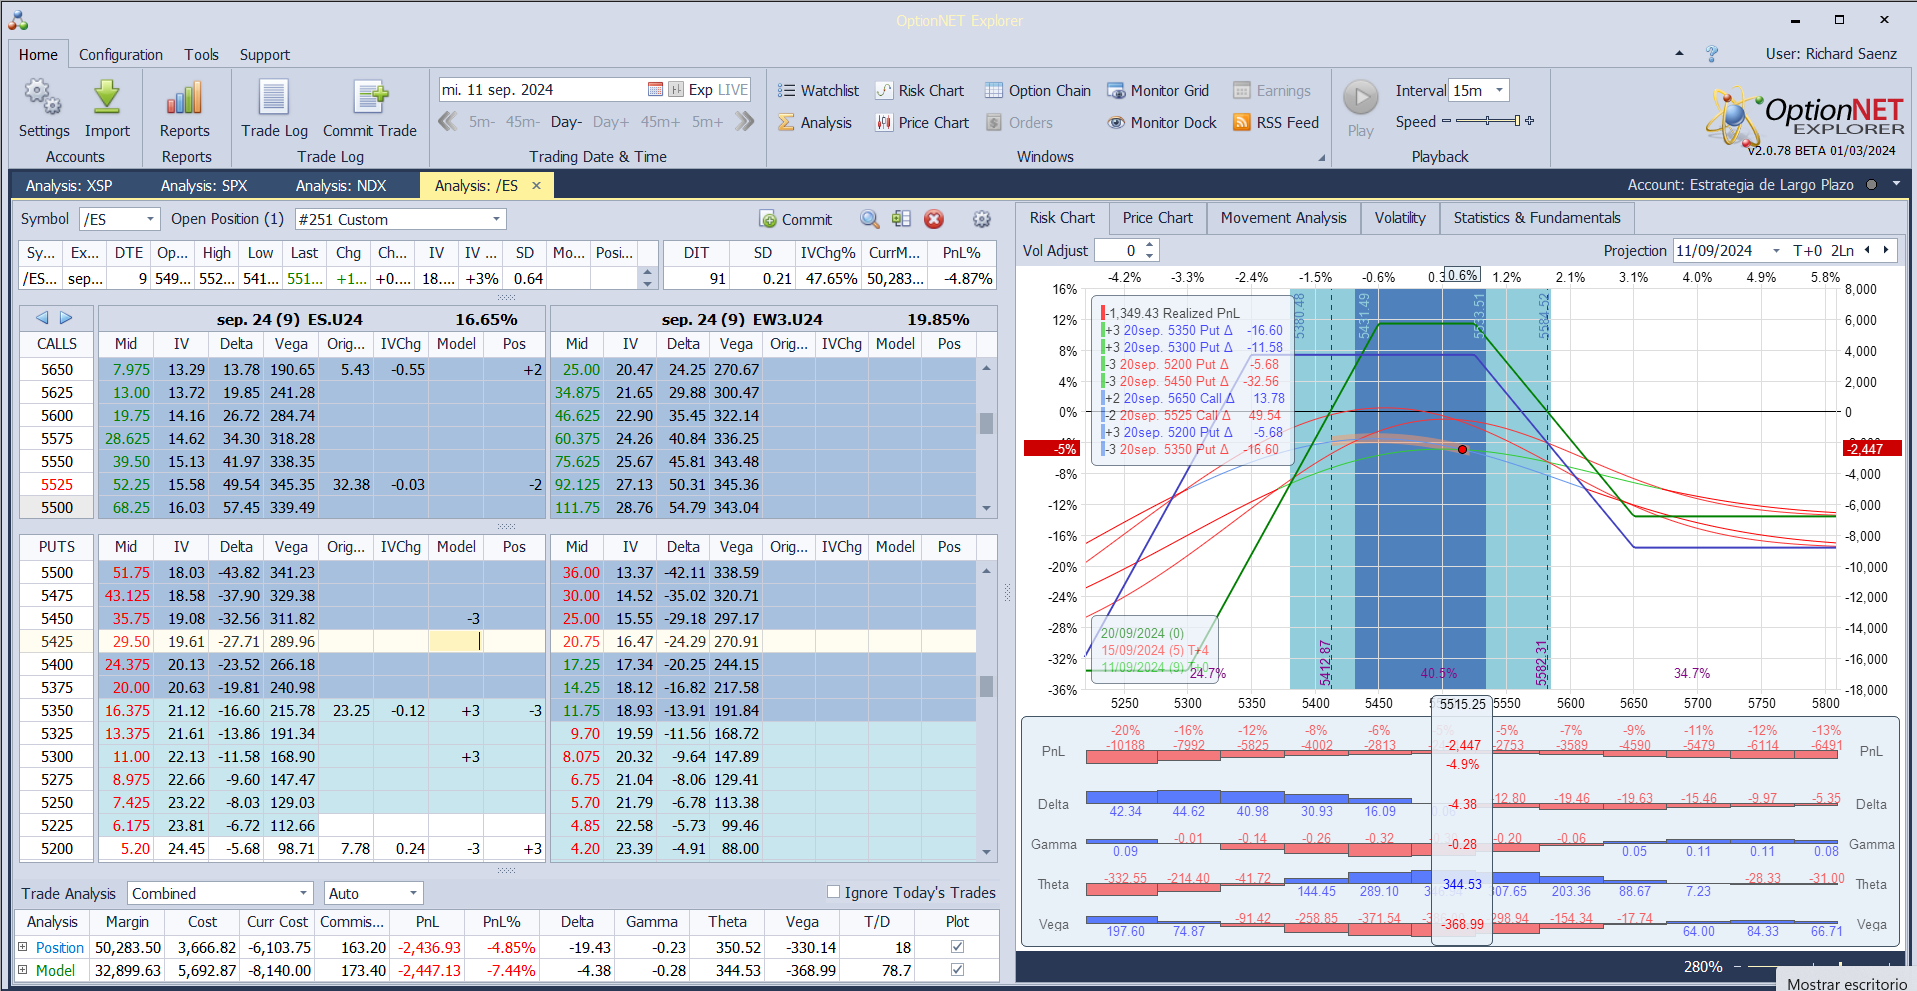Click the Import green arrow icon
Viewport: 1917px width, 991px height.
[107, 97]
